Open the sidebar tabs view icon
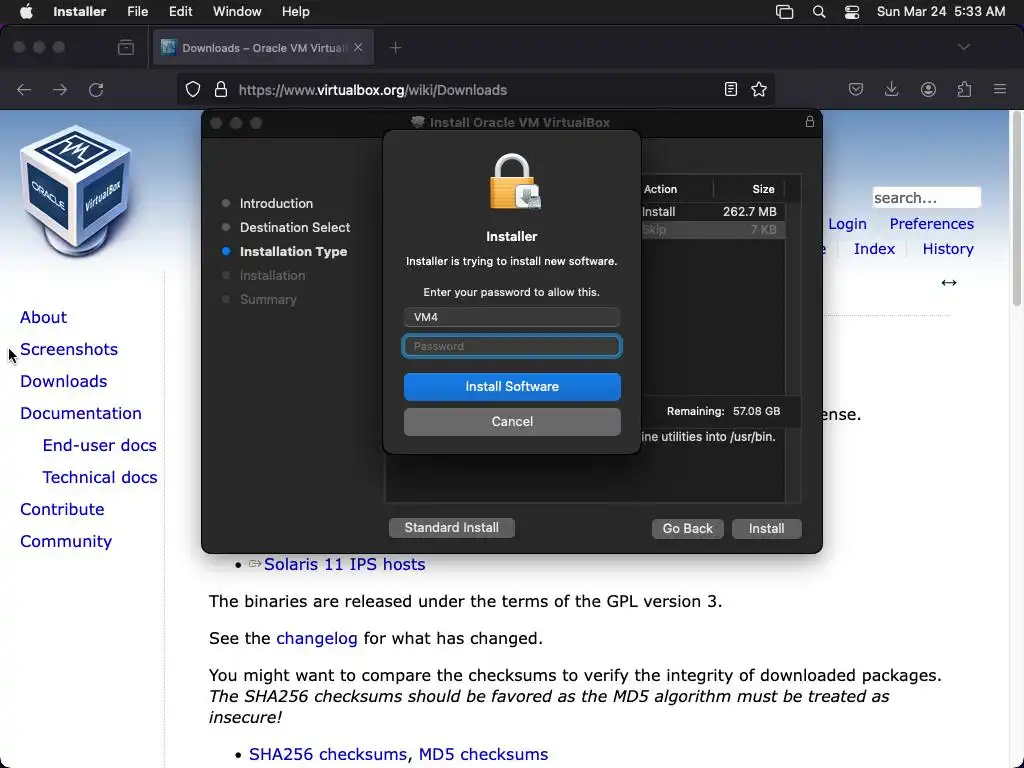The height and width of the screenshot is (768, 1024). tap(126, 48)
